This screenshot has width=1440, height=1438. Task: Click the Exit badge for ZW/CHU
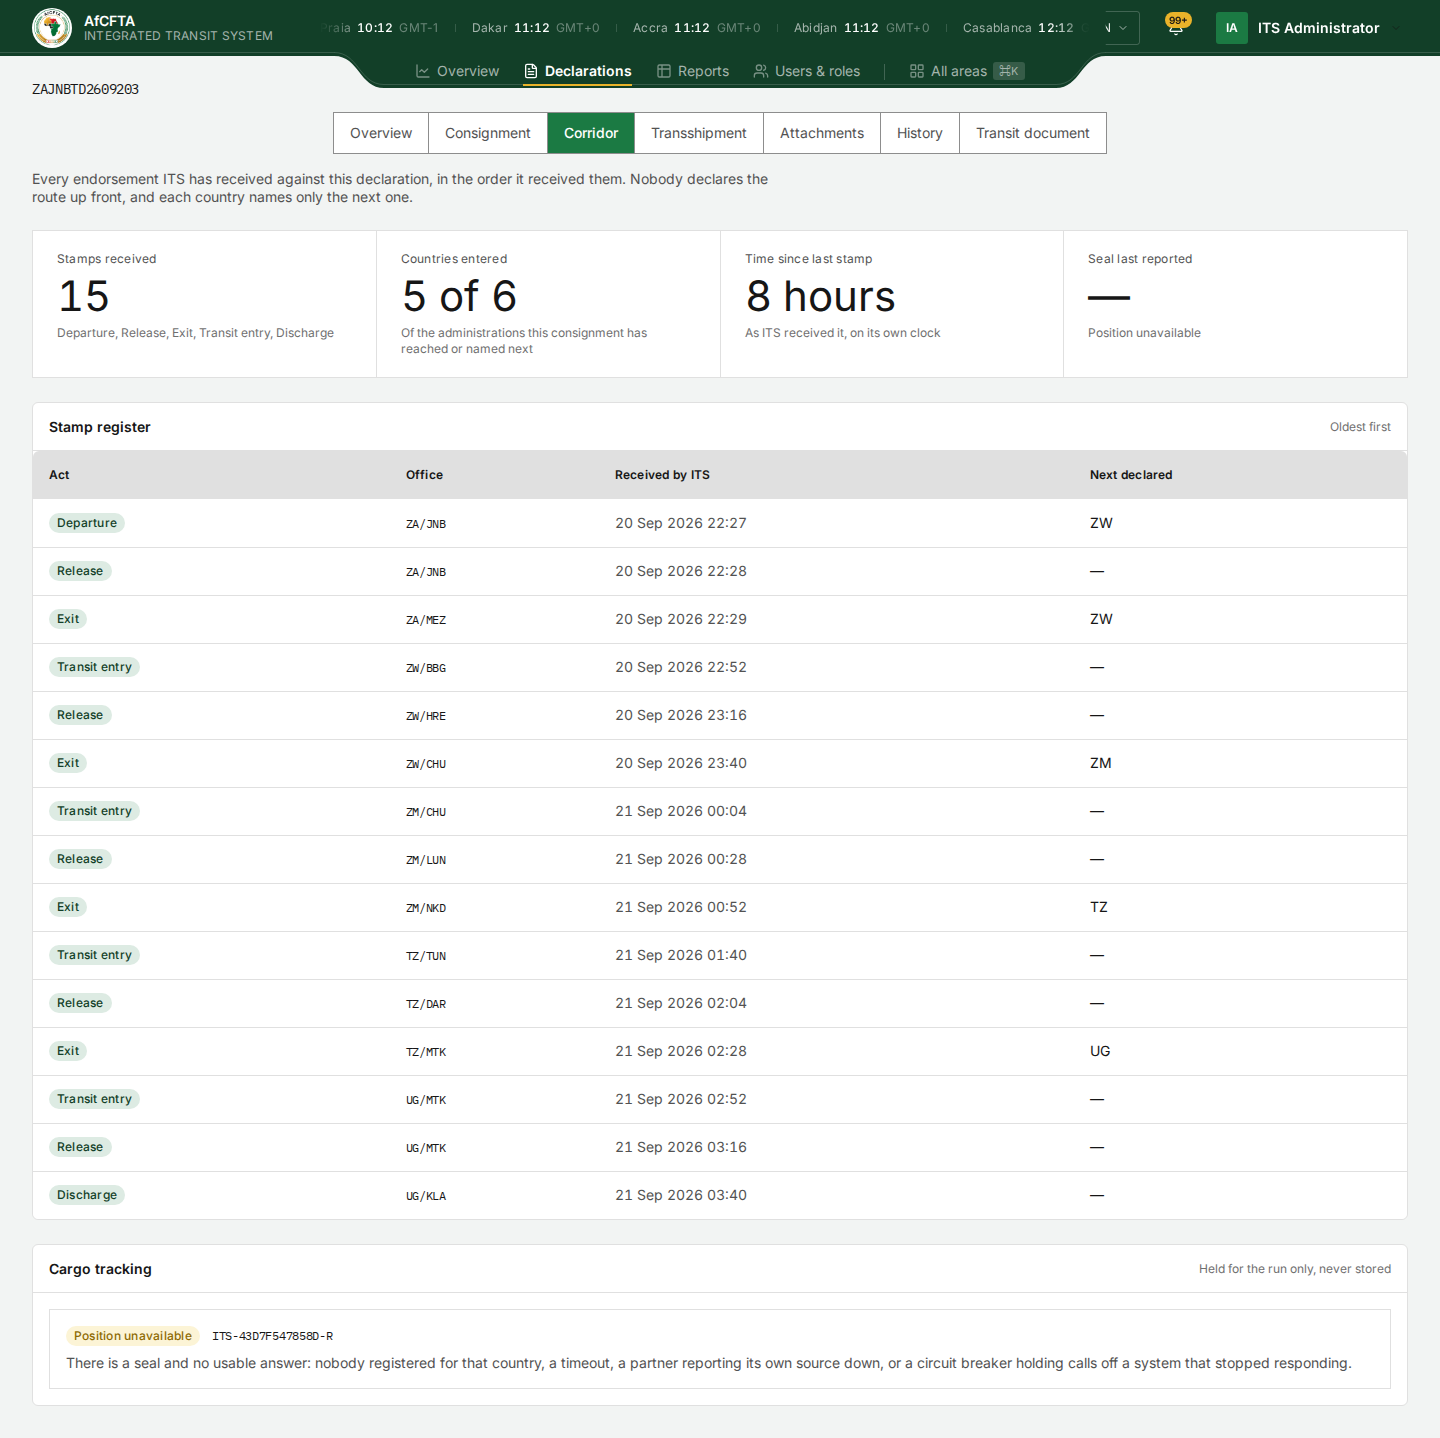click(x=68, y=763)
